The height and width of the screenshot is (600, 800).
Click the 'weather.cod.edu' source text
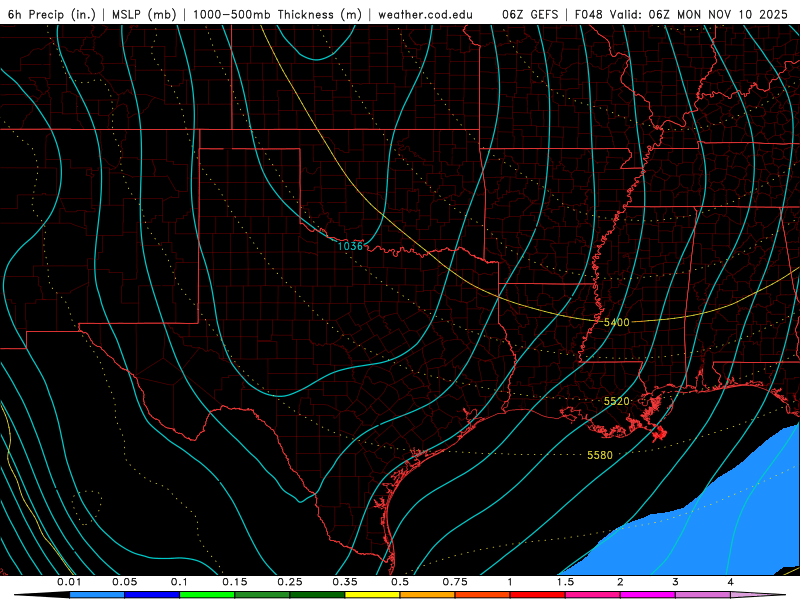425,14
